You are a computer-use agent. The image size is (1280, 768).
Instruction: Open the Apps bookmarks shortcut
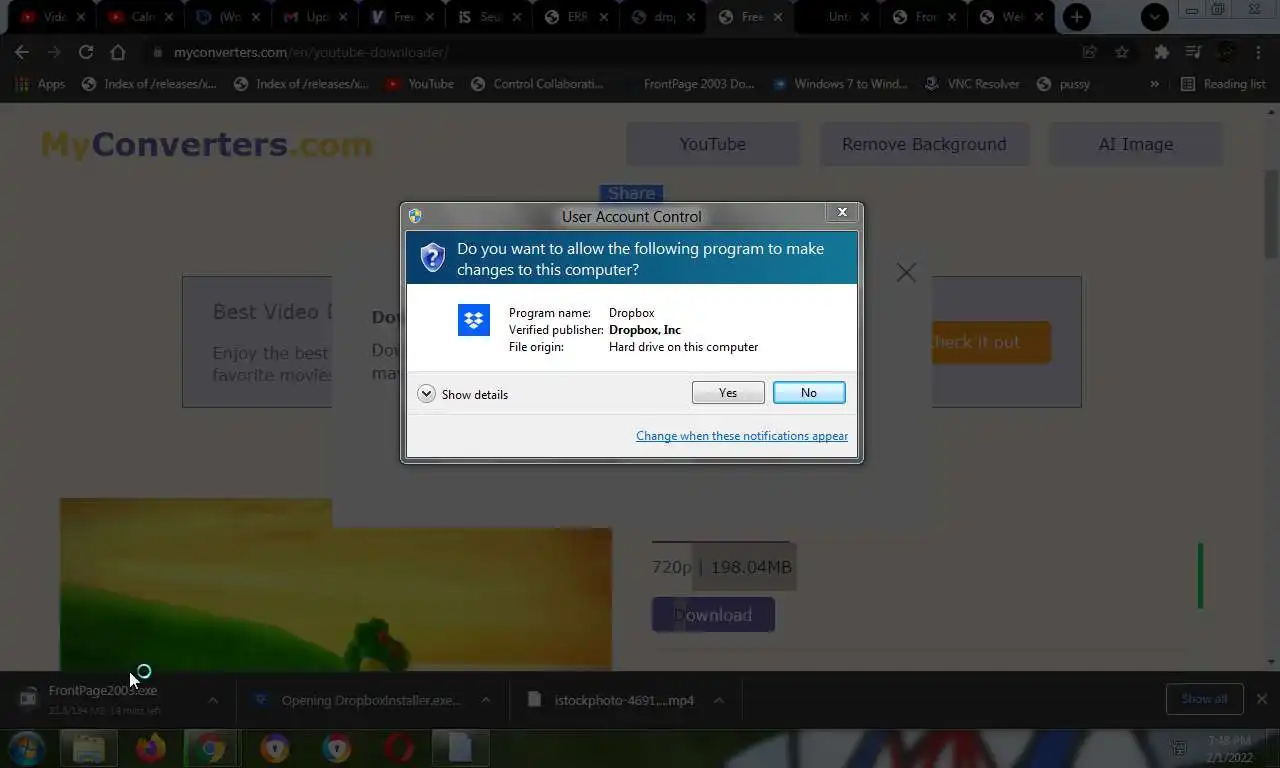click(x=41, y=84)
